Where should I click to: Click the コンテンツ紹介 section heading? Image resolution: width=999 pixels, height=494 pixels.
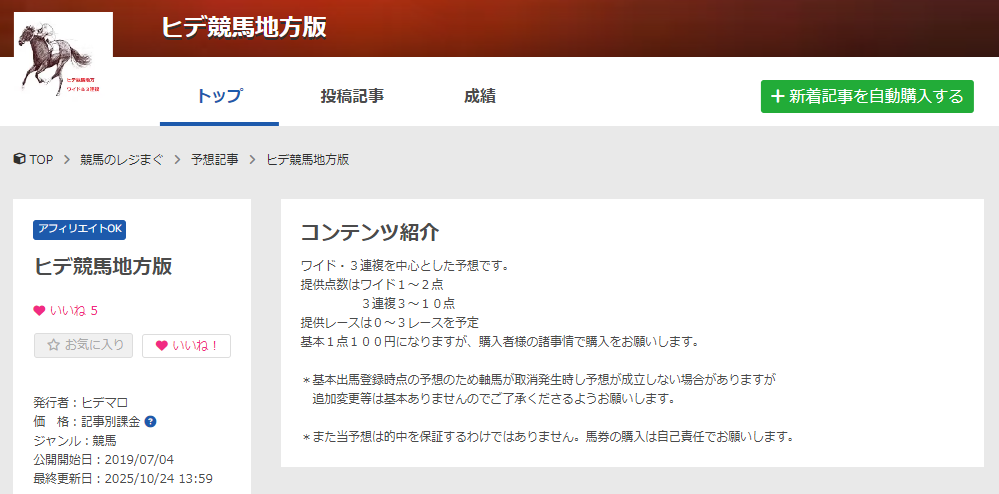coord(369,232)
